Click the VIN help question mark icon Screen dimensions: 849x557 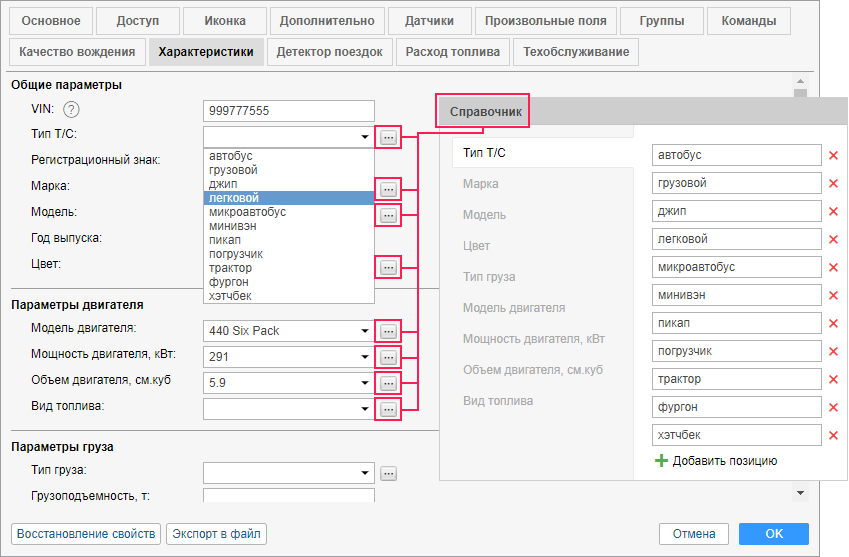[71, 110]
